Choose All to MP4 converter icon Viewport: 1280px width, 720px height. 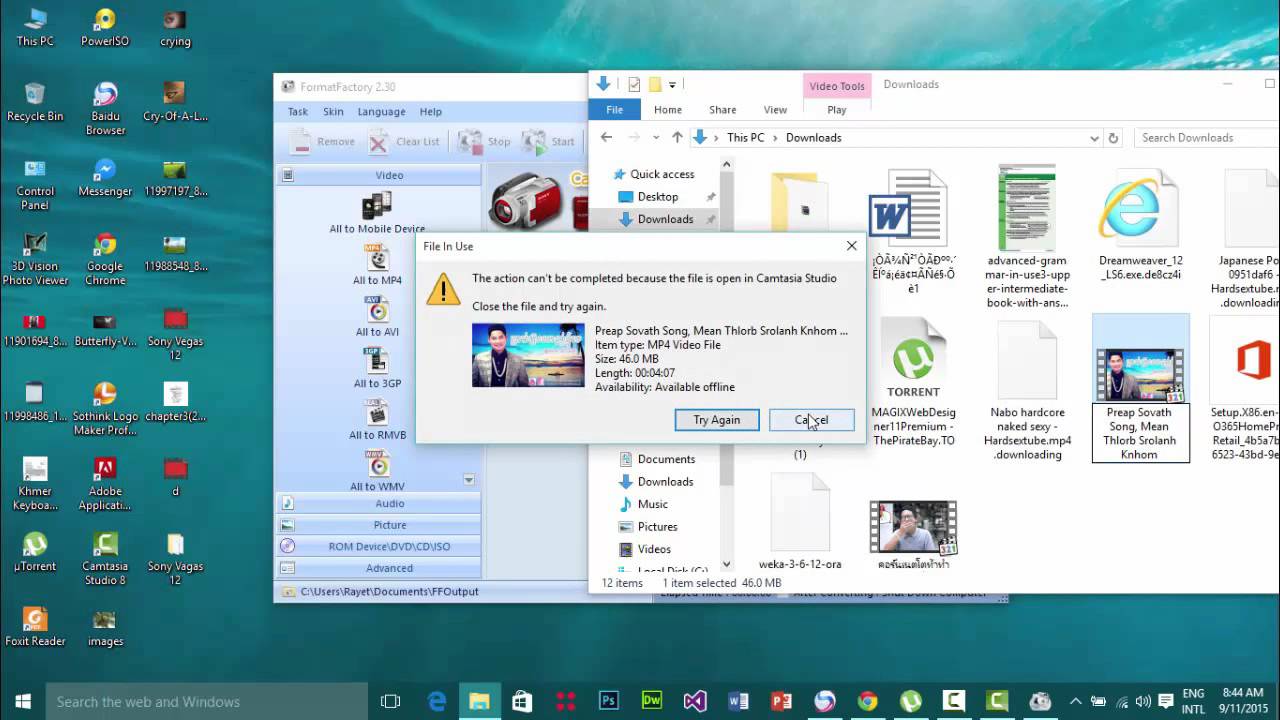point(377,265)
